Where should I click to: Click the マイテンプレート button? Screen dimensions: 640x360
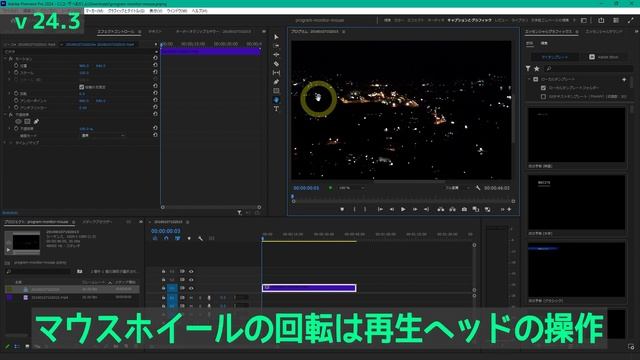555,57
